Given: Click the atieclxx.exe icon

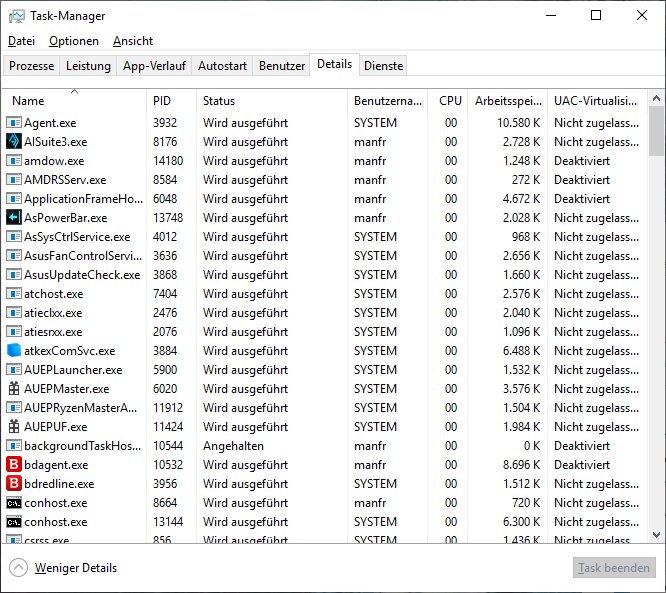Looking at the screenshot, I should point(14,313).
